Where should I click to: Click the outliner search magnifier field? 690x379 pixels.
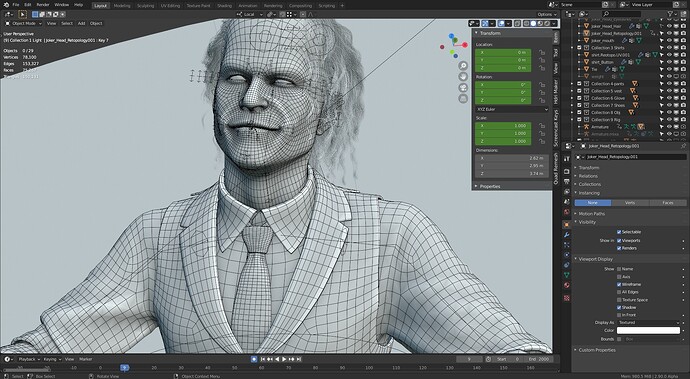pyautogui.click(x=621, y=14)
